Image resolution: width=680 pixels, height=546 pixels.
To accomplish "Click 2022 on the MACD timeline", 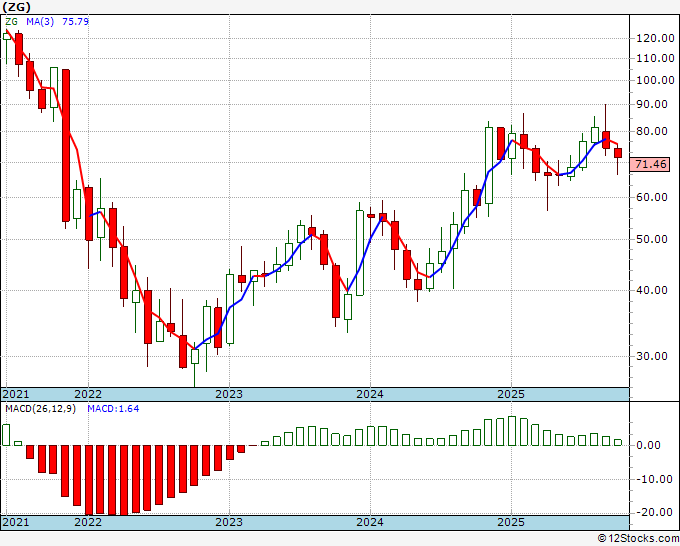I will click(88, 522).
